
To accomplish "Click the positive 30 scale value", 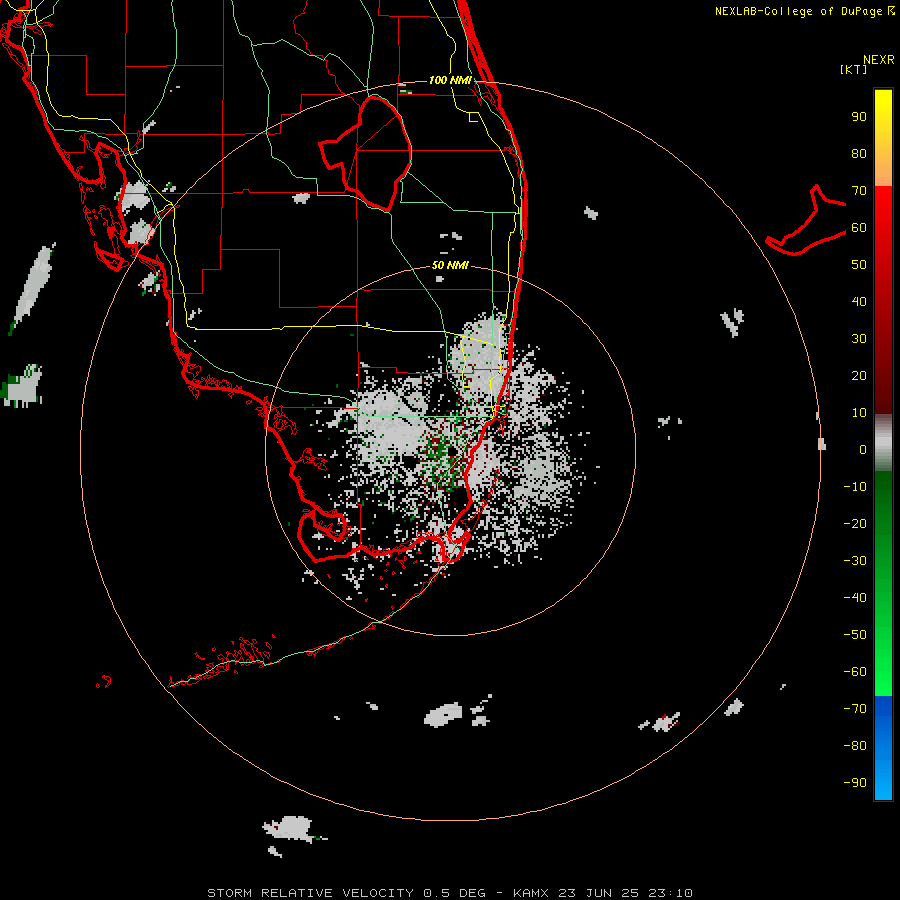I will (x=859, y=339).
